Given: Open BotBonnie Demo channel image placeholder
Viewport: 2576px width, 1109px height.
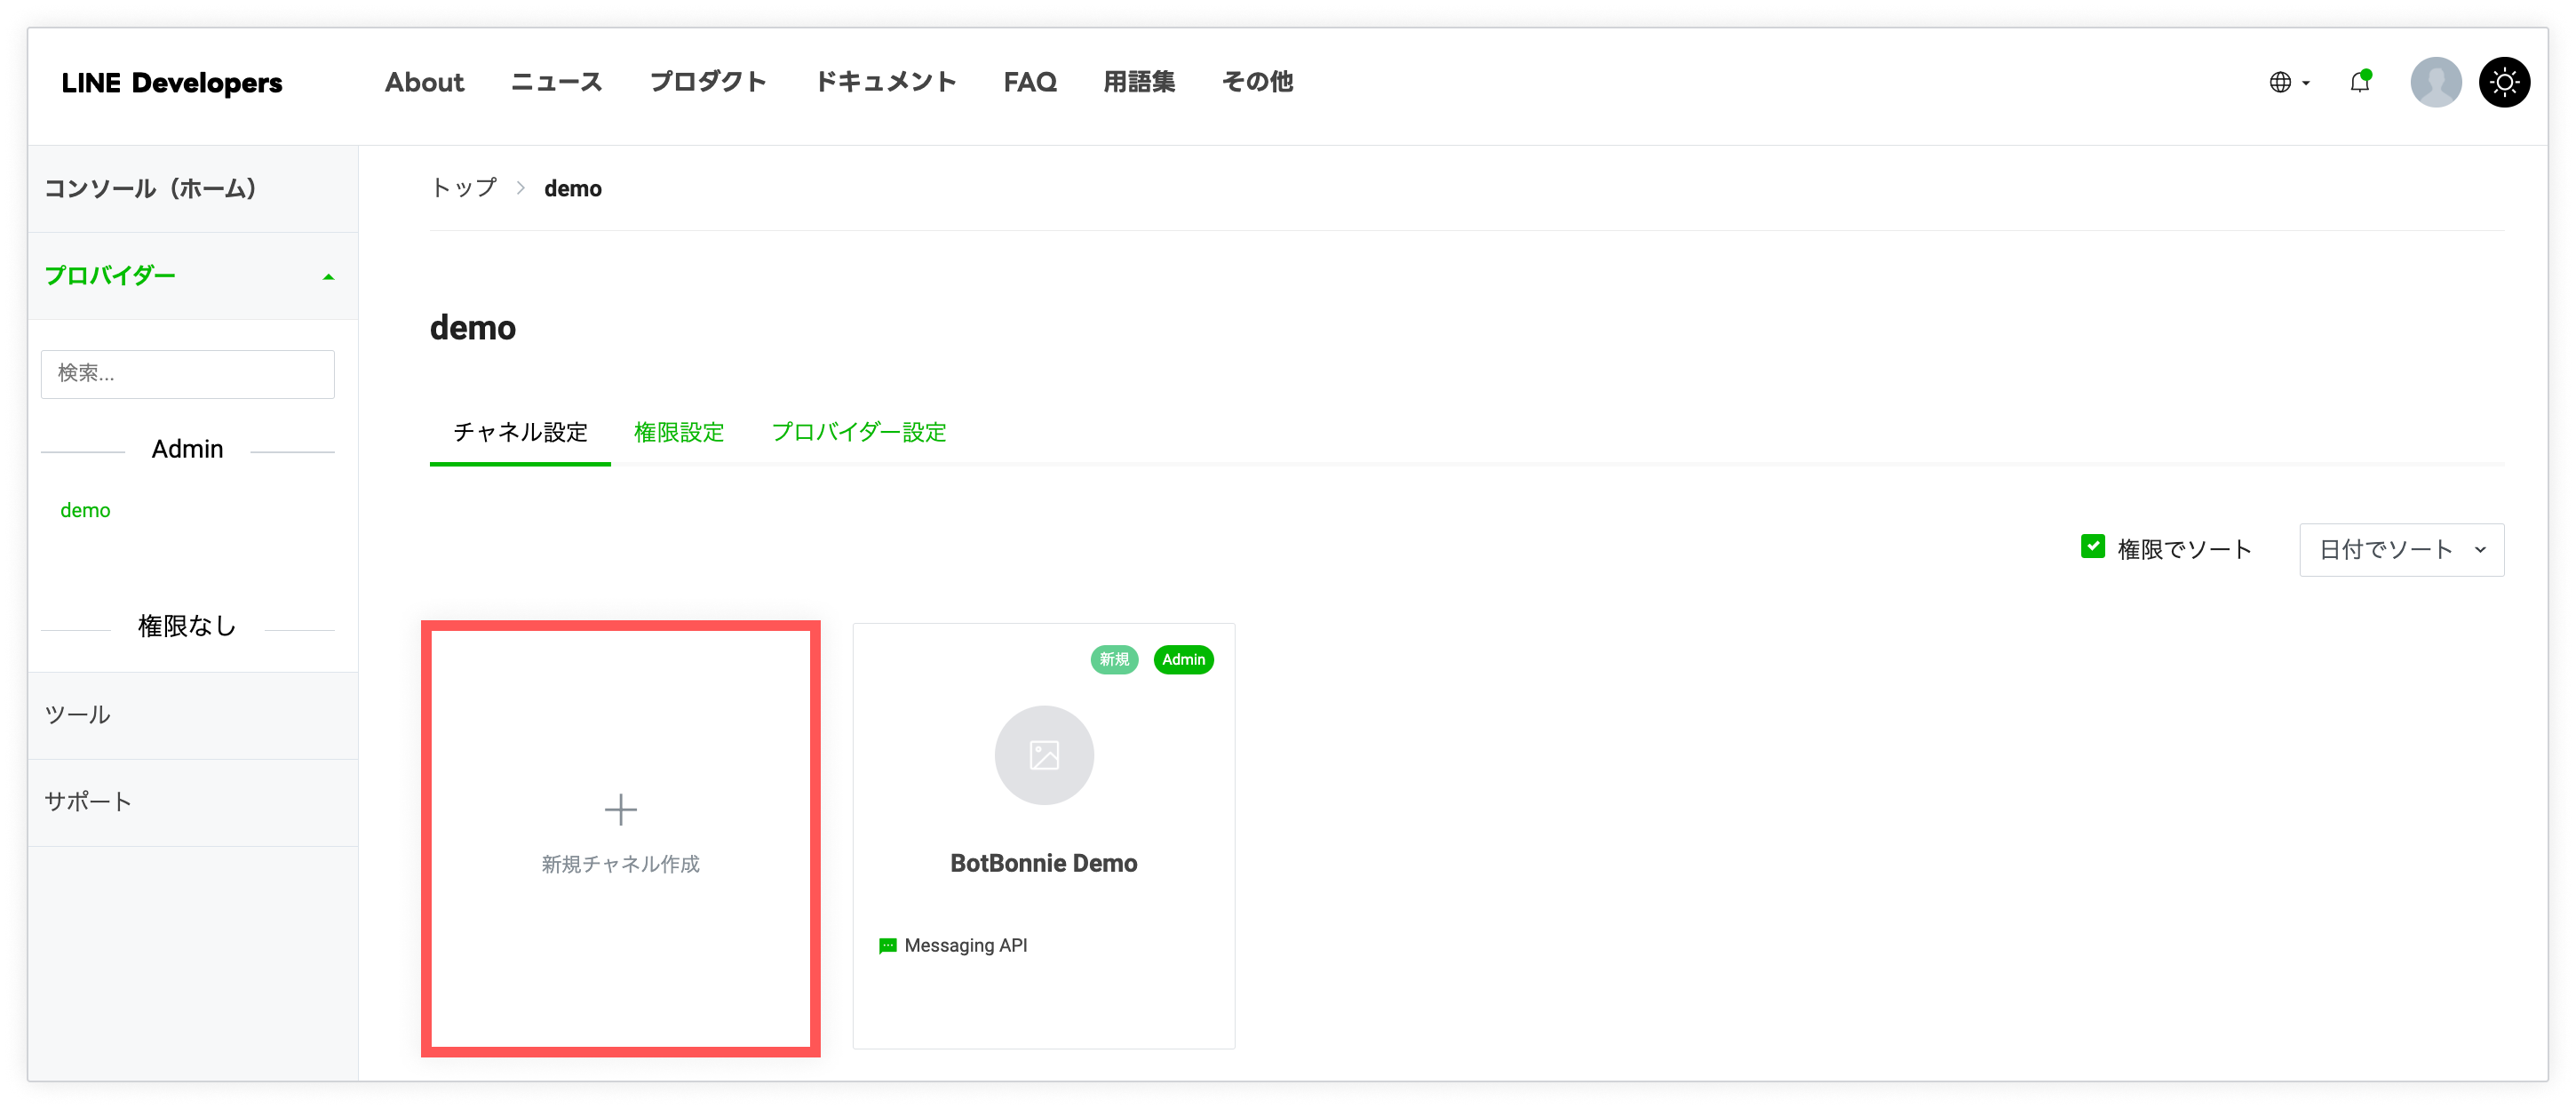Looking at the screenshot, I should click(1043, 755).
